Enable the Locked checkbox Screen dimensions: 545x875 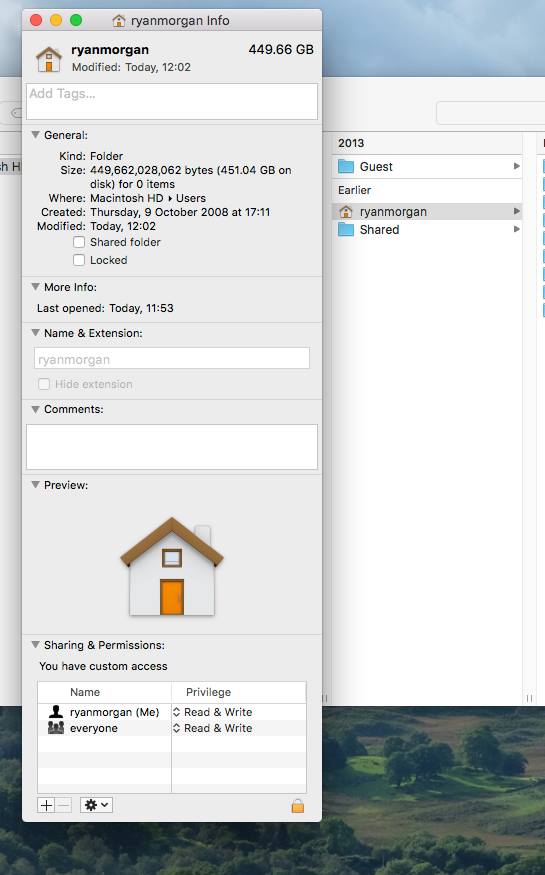click(79, 260)
